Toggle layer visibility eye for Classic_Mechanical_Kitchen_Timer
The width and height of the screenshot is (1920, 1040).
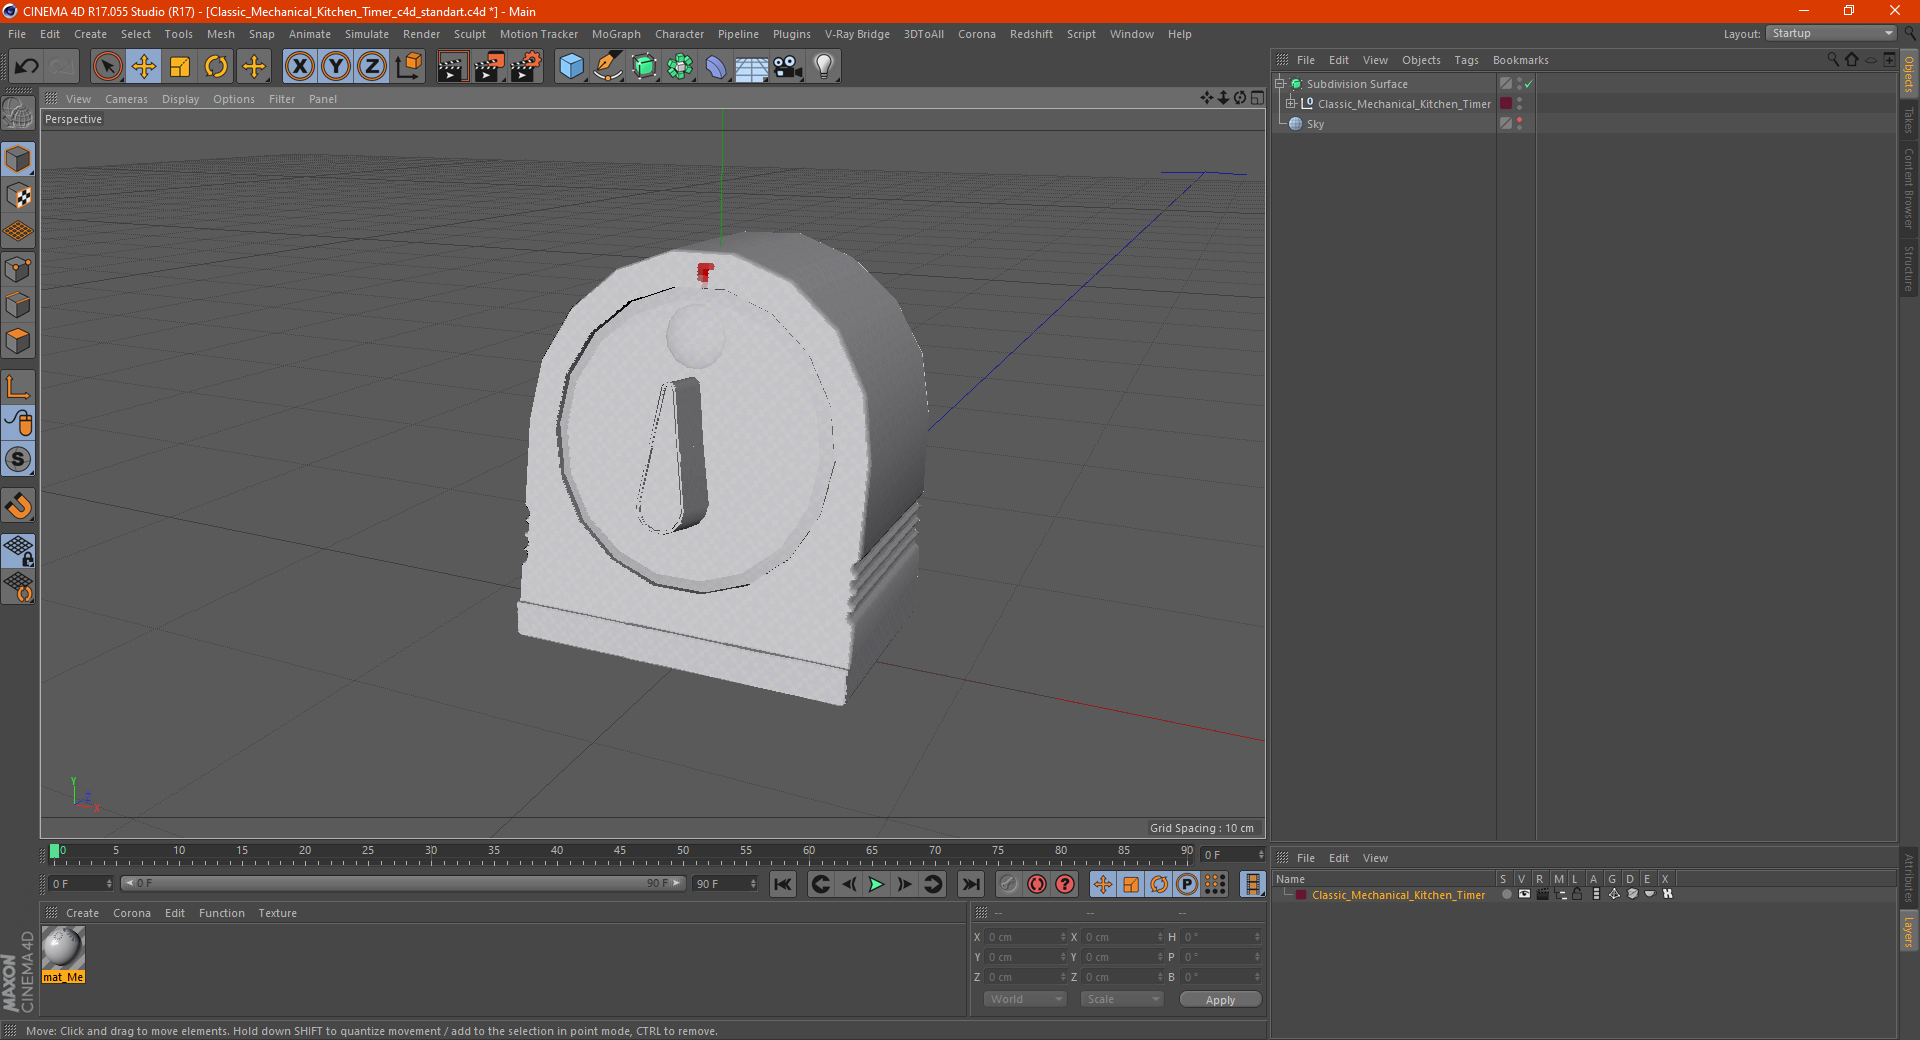(1524, 894)
